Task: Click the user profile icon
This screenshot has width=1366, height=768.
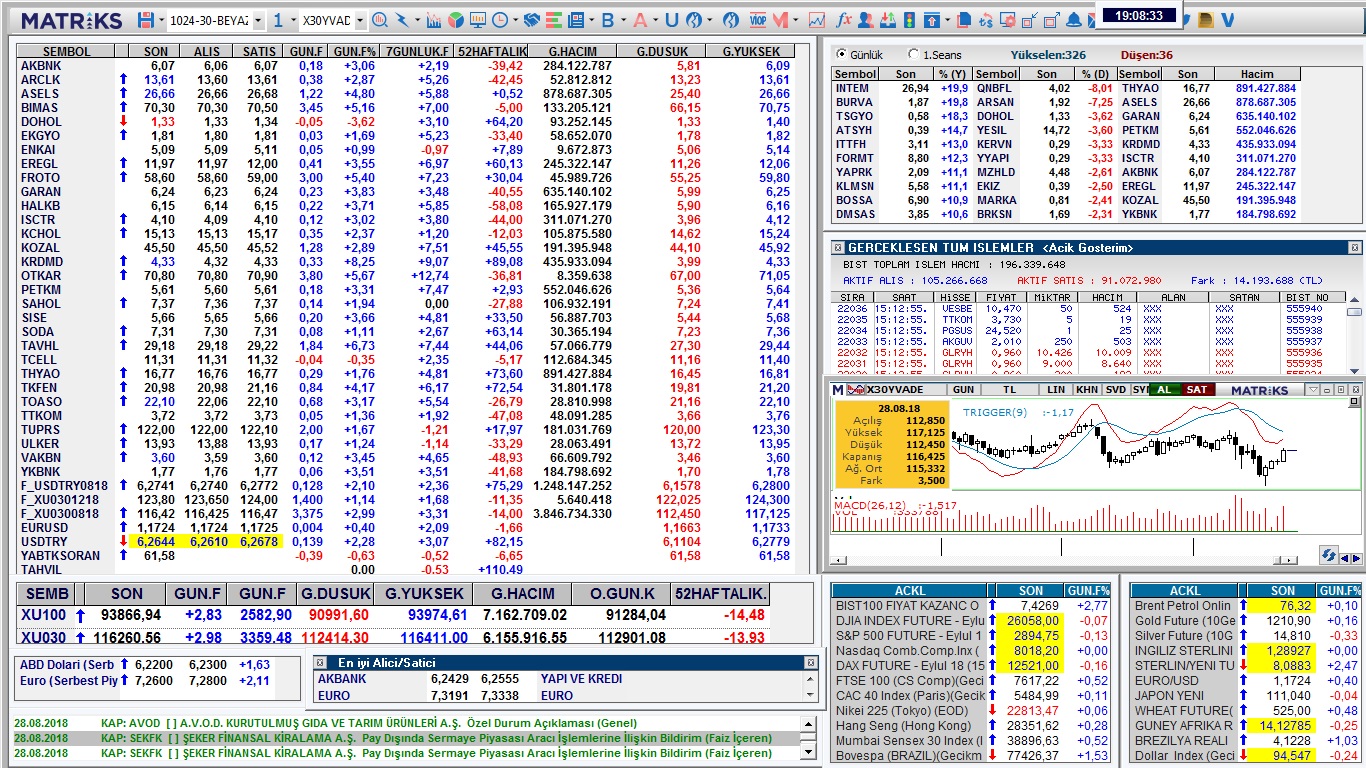Action: click(x=865, y=20)
